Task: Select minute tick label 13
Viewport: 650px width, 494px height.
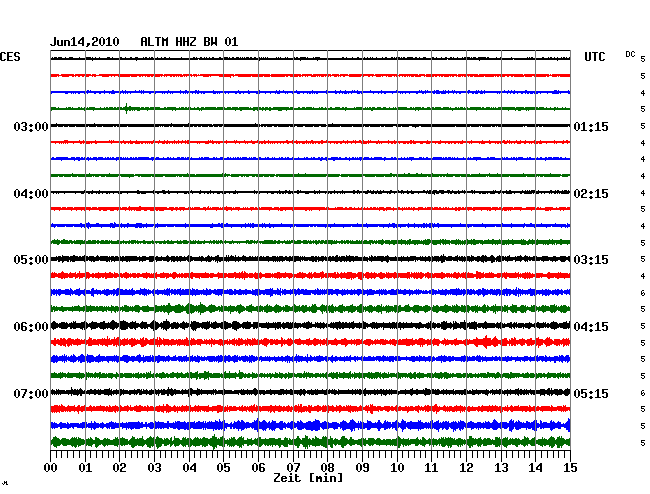Action: pos(501,467)
